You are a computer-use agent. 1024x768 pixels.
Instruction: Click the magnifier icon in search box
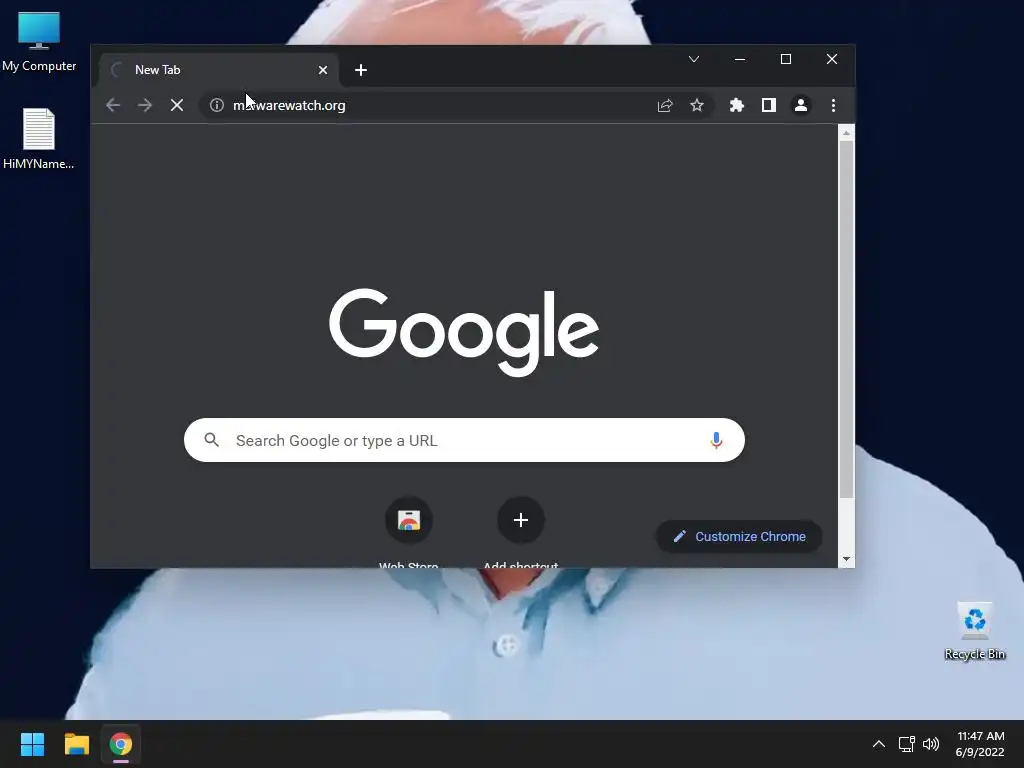click(x=212, y=440)
